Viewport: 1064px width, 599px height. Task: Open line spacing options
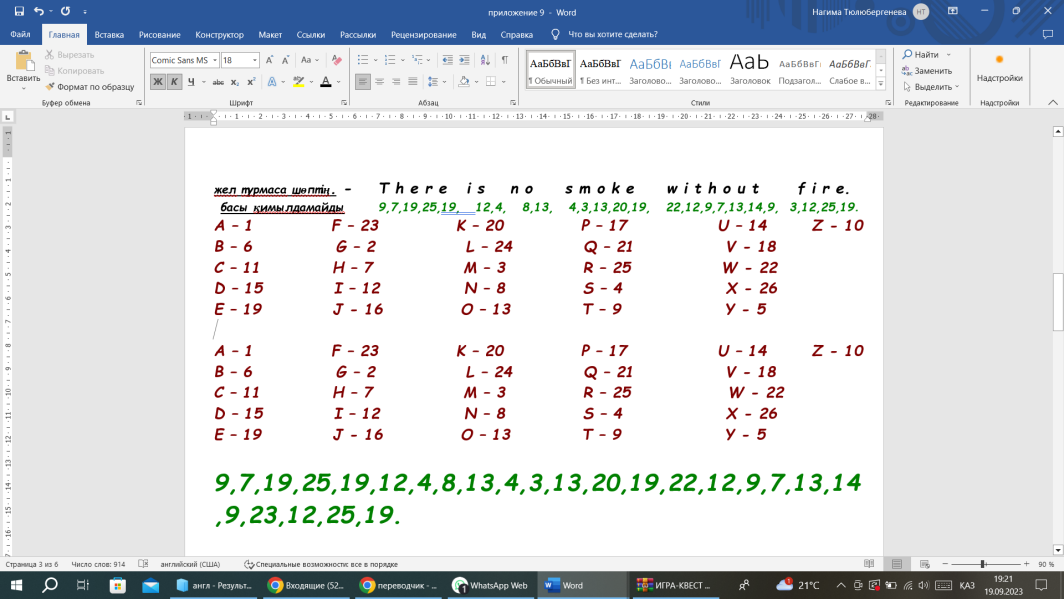point(436,81)
